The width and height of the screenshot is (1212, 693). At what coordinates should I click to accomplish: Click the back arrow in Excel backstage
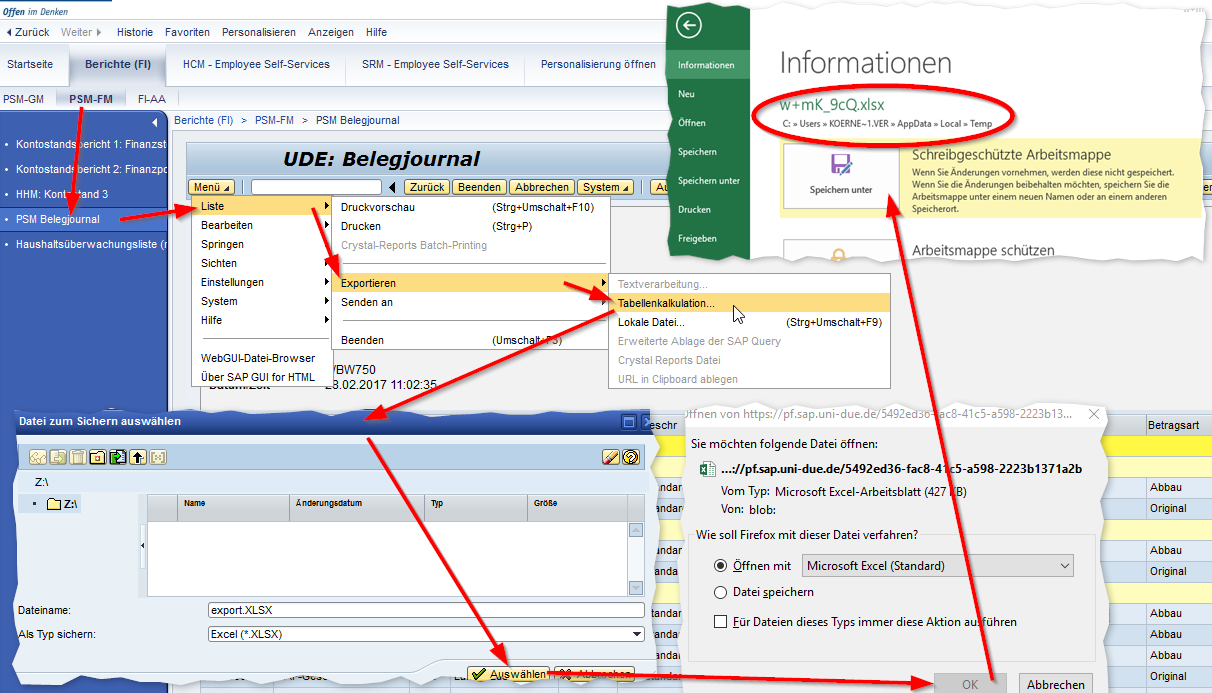688,26
